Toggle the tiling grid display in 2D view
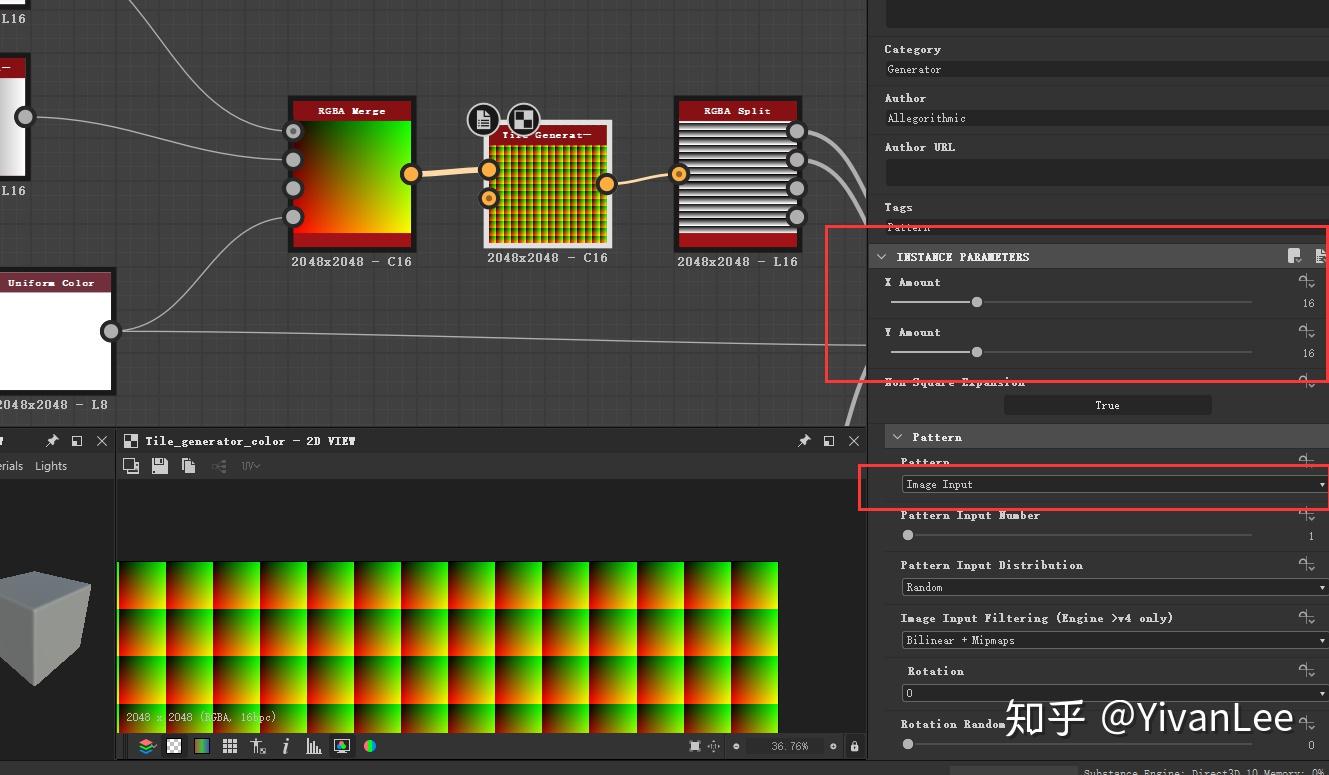The width and height of the screenshot is (1329, 775). tap(230, 746)
